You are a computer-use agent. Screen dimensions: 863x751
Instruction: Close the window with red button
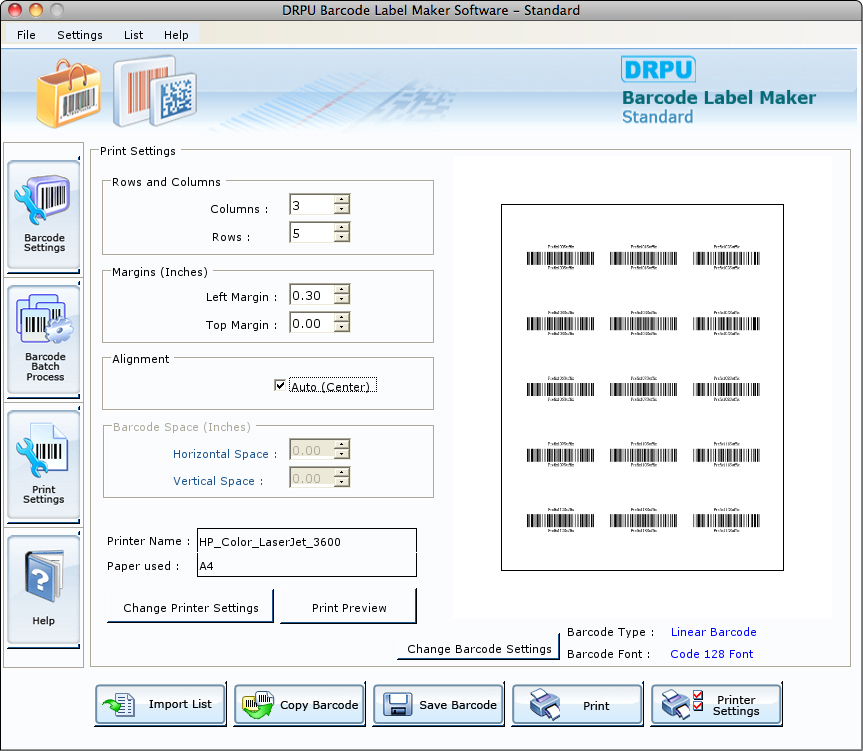pyautogui.click(x=15, y=10)
